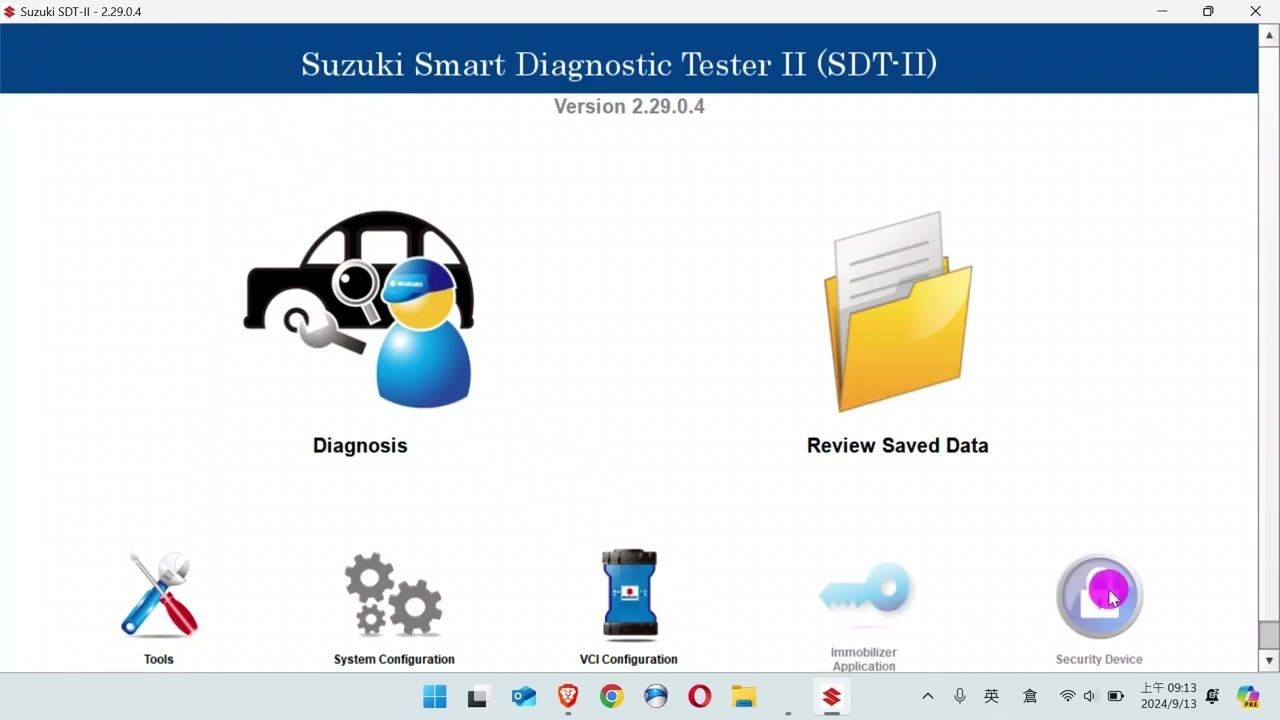The width and height of the screenshot is (1280, 720).
Task: Open File Explorer from the taskbar
Action: point(744,697)
